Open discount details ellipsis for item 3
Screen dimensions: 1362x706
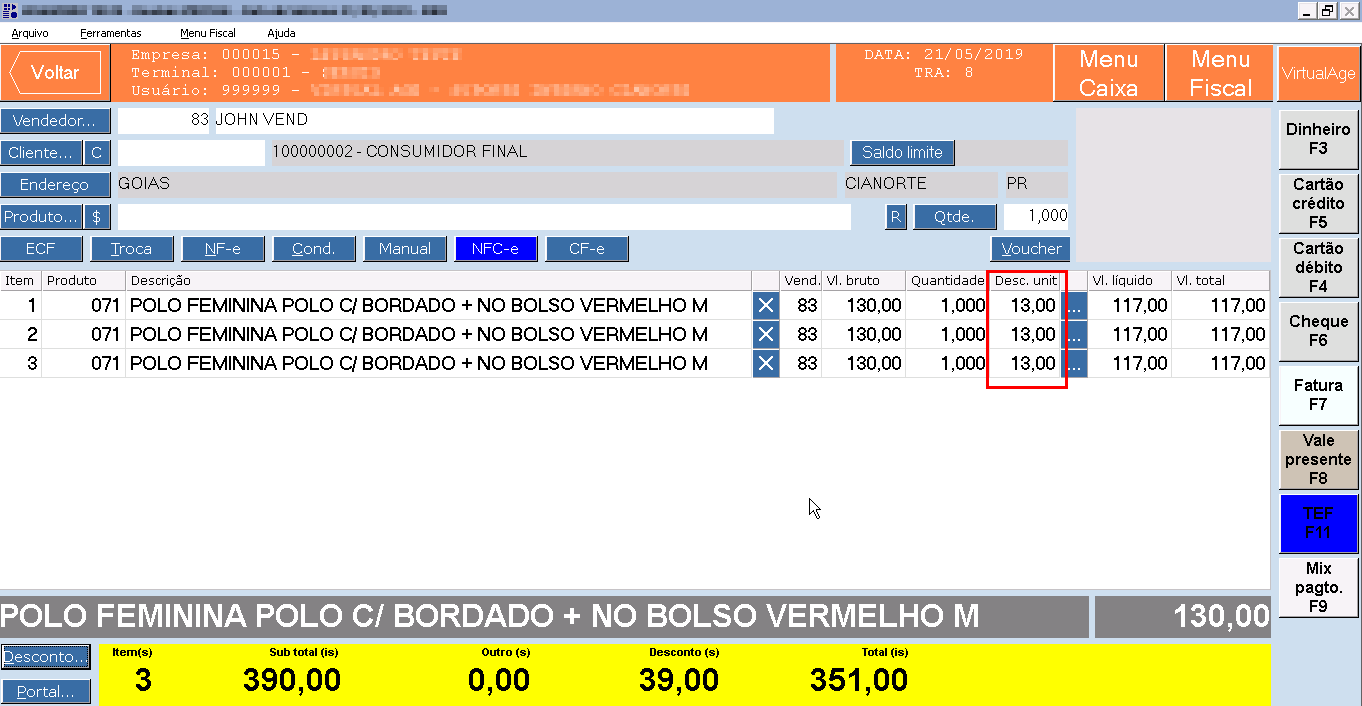point(1074,364)
